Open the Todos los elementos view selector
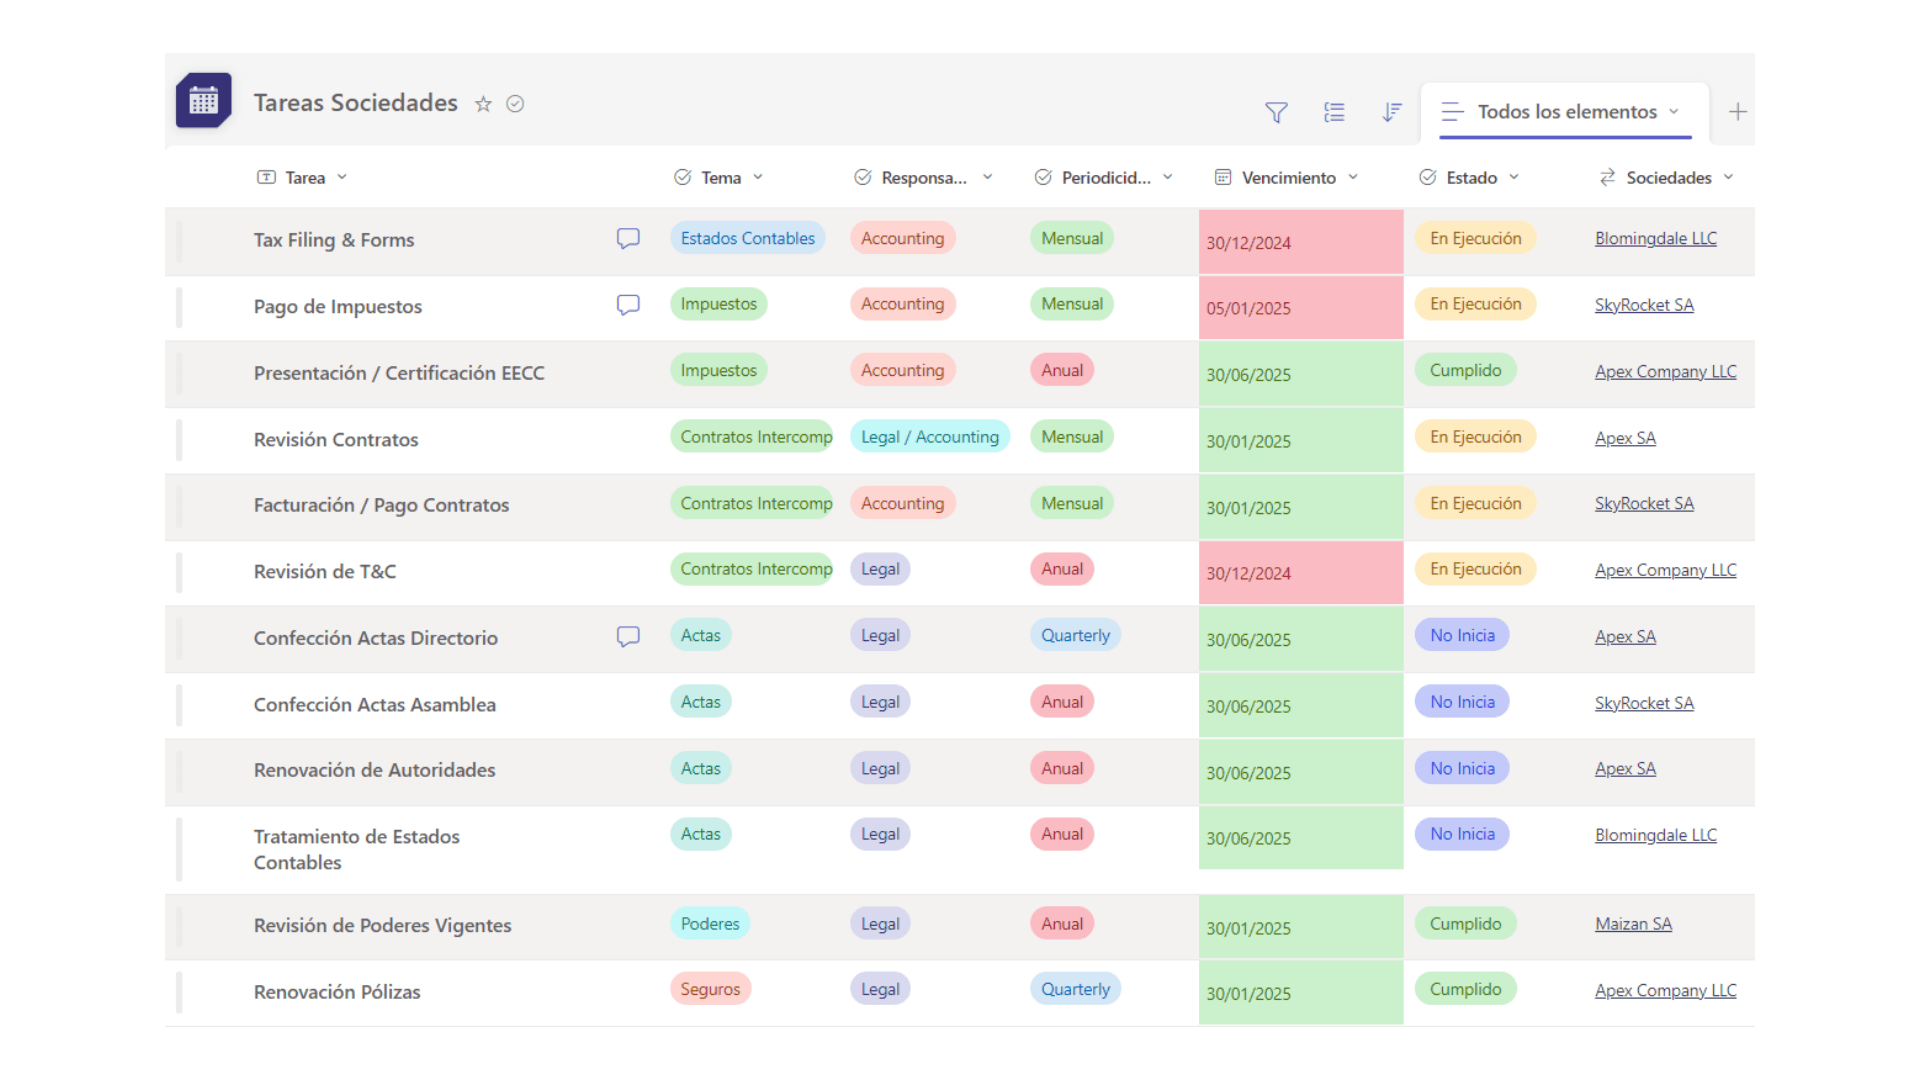1920x1080 pixels. (x=1566, y=112)
